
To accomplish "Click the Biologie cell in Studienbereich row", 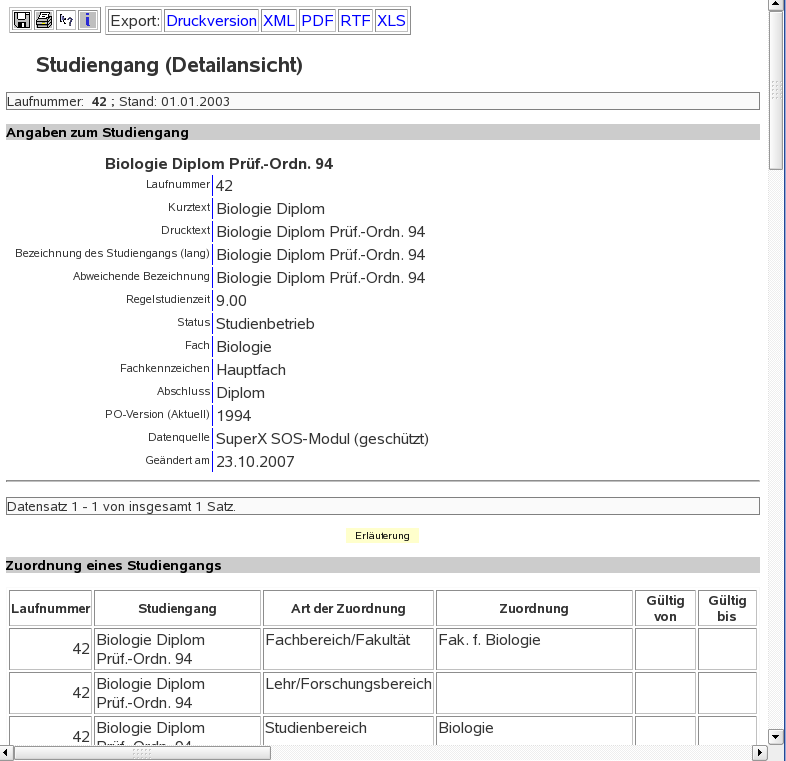I will tap(534, 730).
